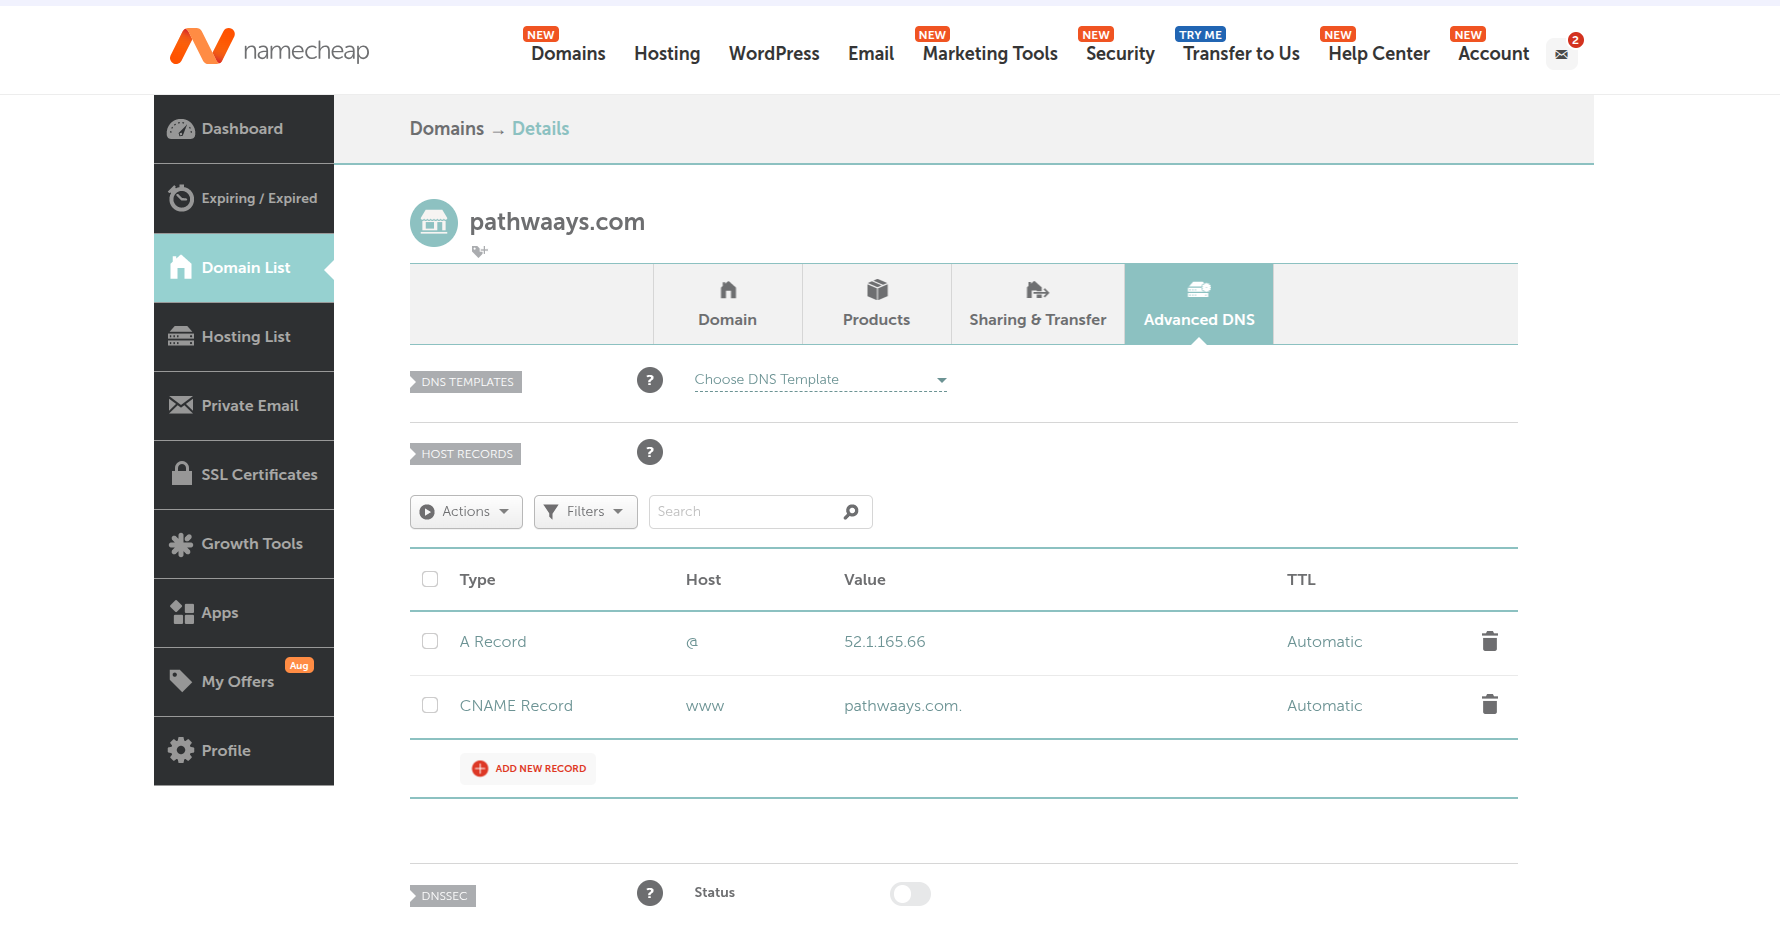Click the search magnifier icon

pos(851,512)
